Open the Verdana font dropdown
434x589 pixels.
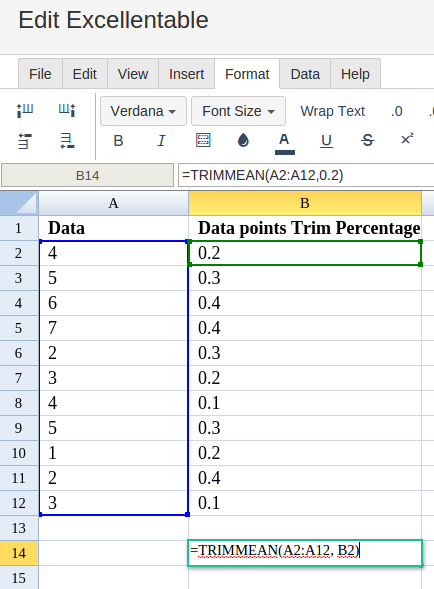143,111
